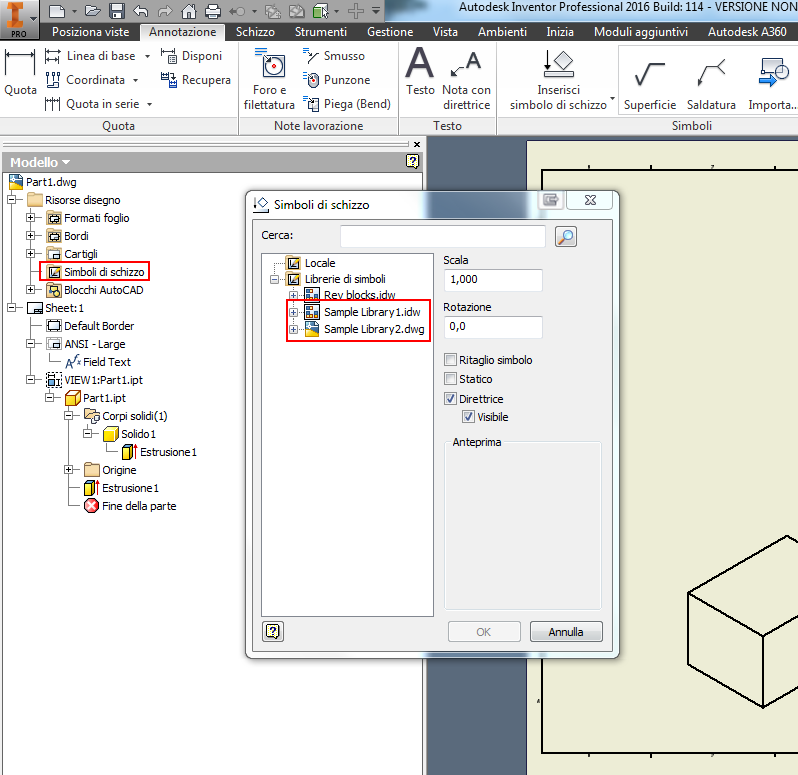Enable the Statico checkbox
Viewport: 798px width, 775px height.
[450, 379]
